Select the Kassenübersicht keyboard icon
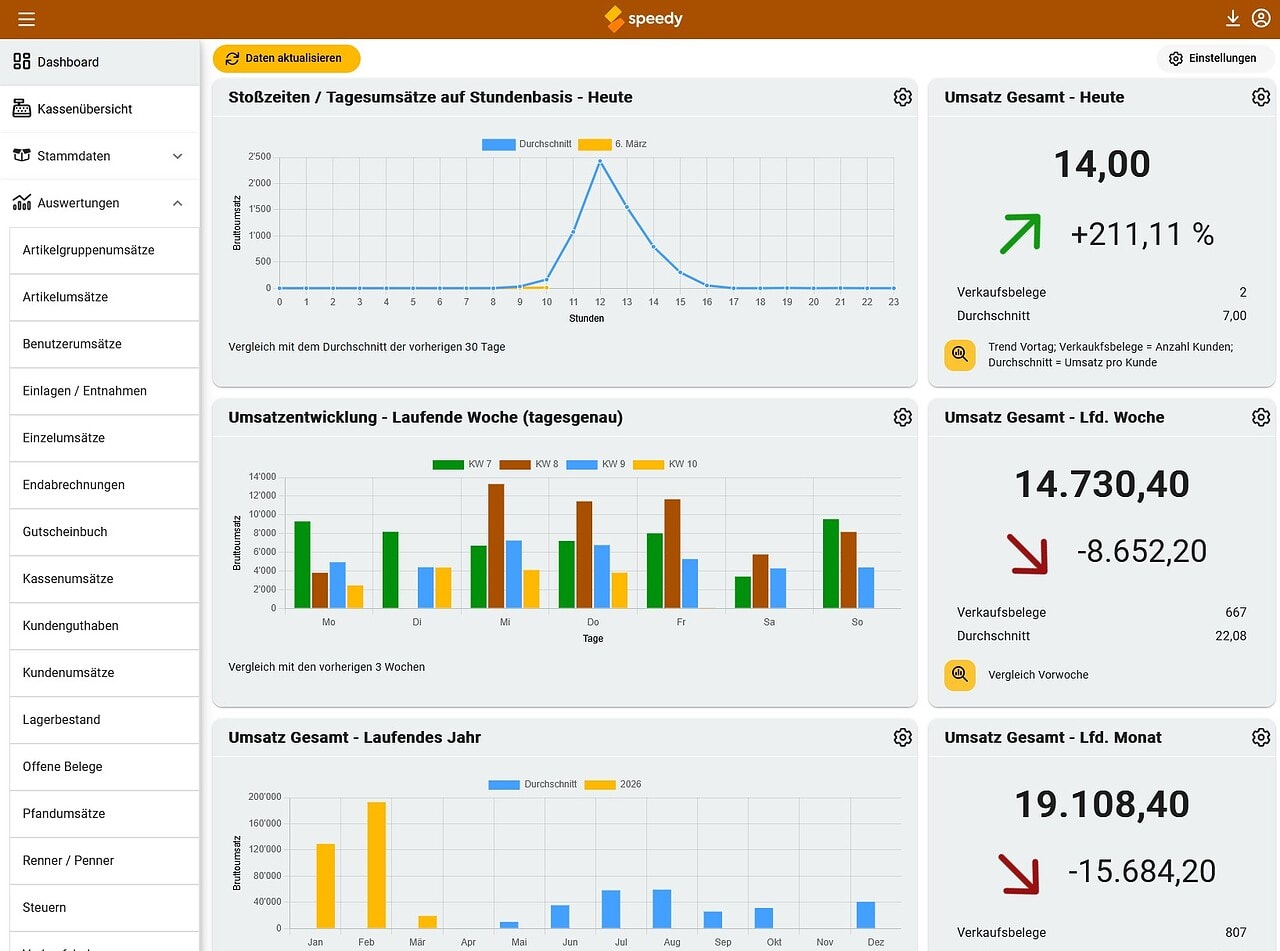The width and height of the screenshot is (1280, 951). tap(21, 108)
